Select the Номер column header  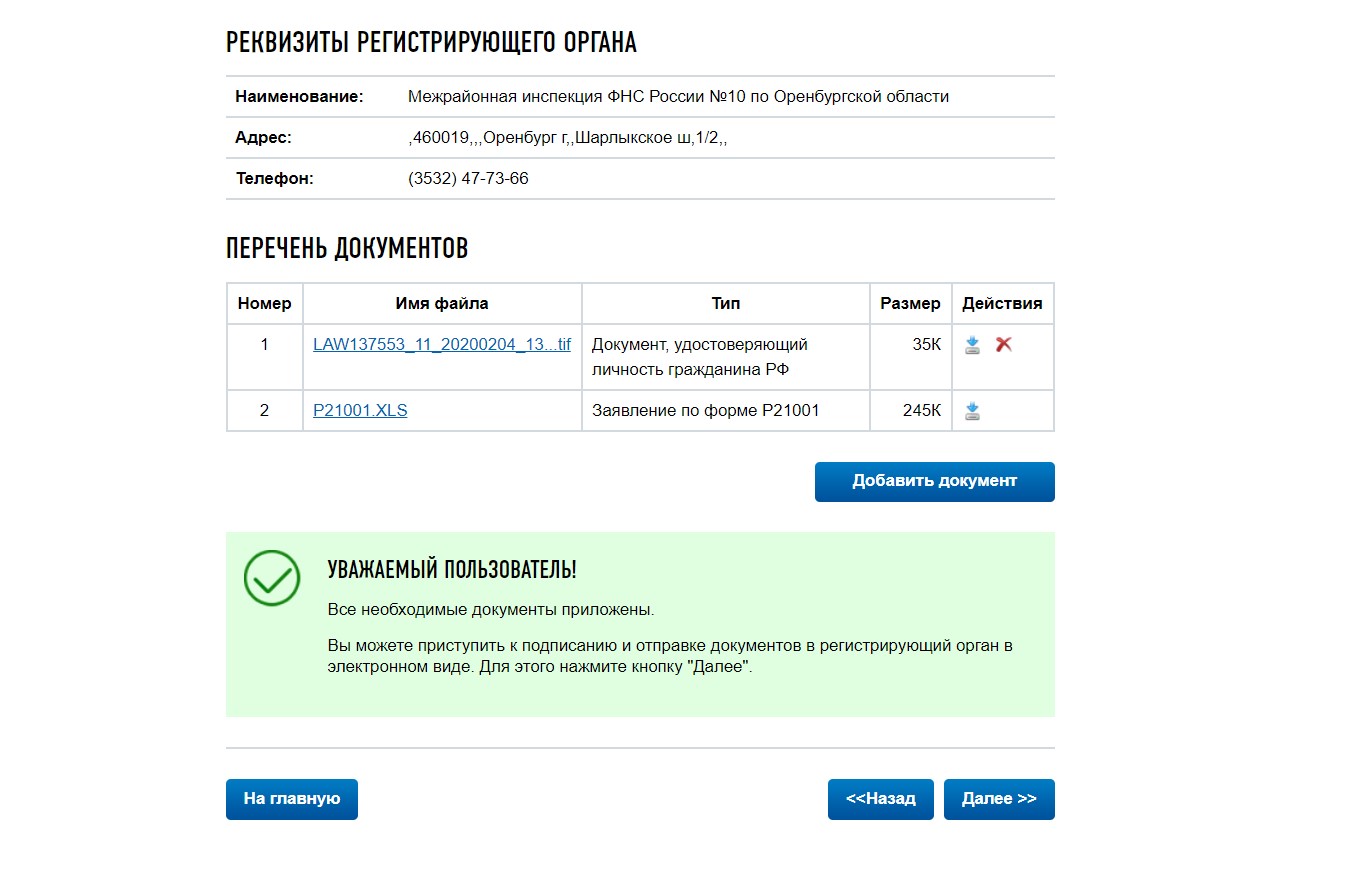coord(265,303)
